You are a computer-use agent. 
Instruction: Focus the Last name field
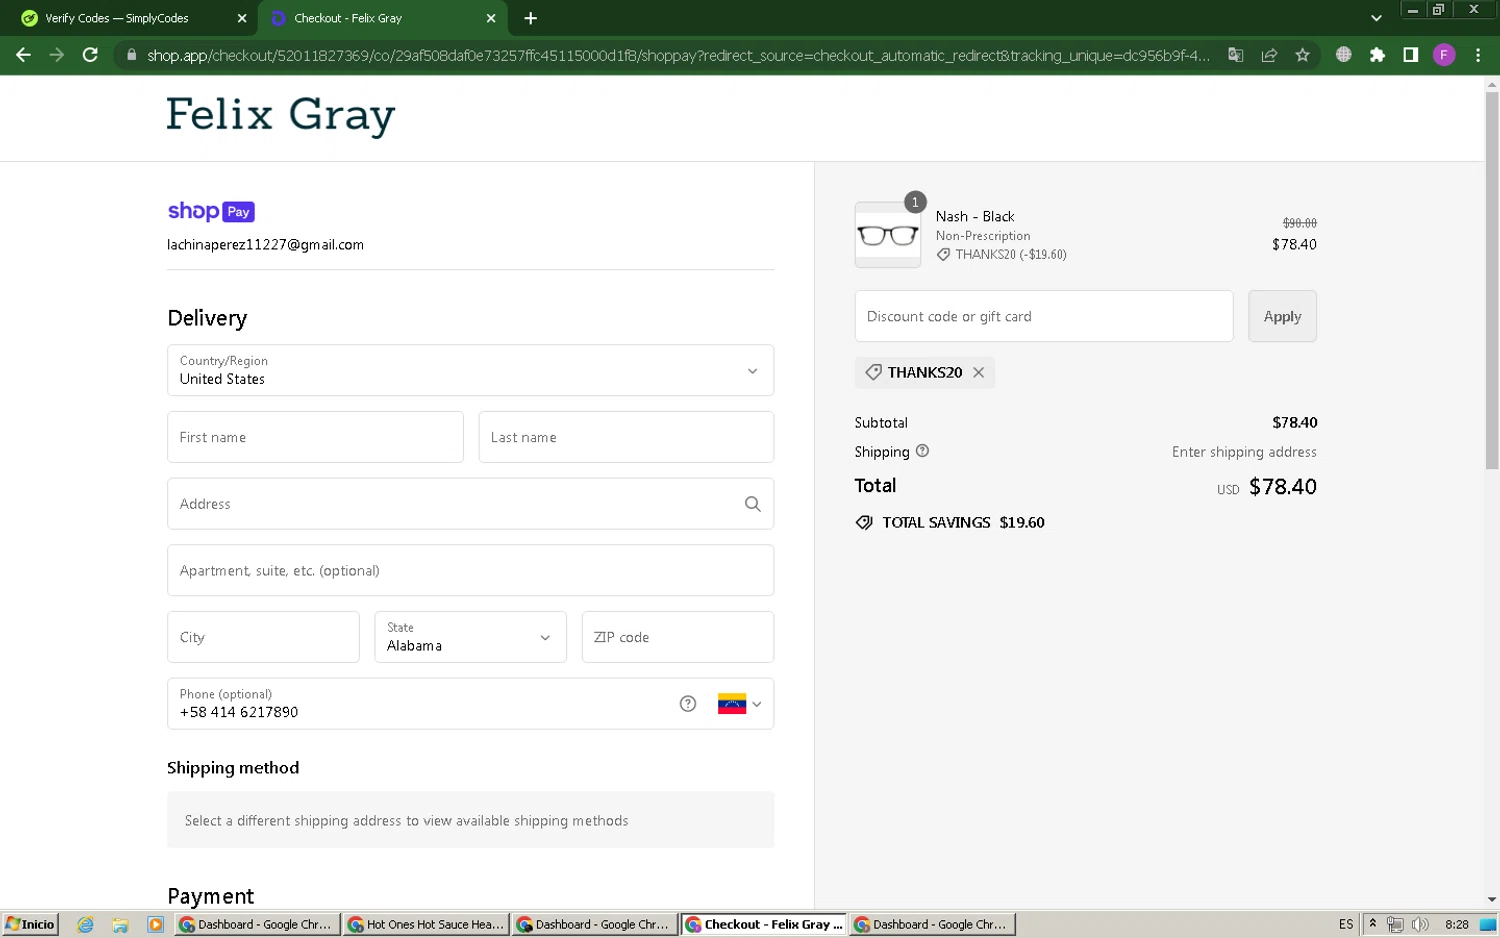tap(626, 437)
